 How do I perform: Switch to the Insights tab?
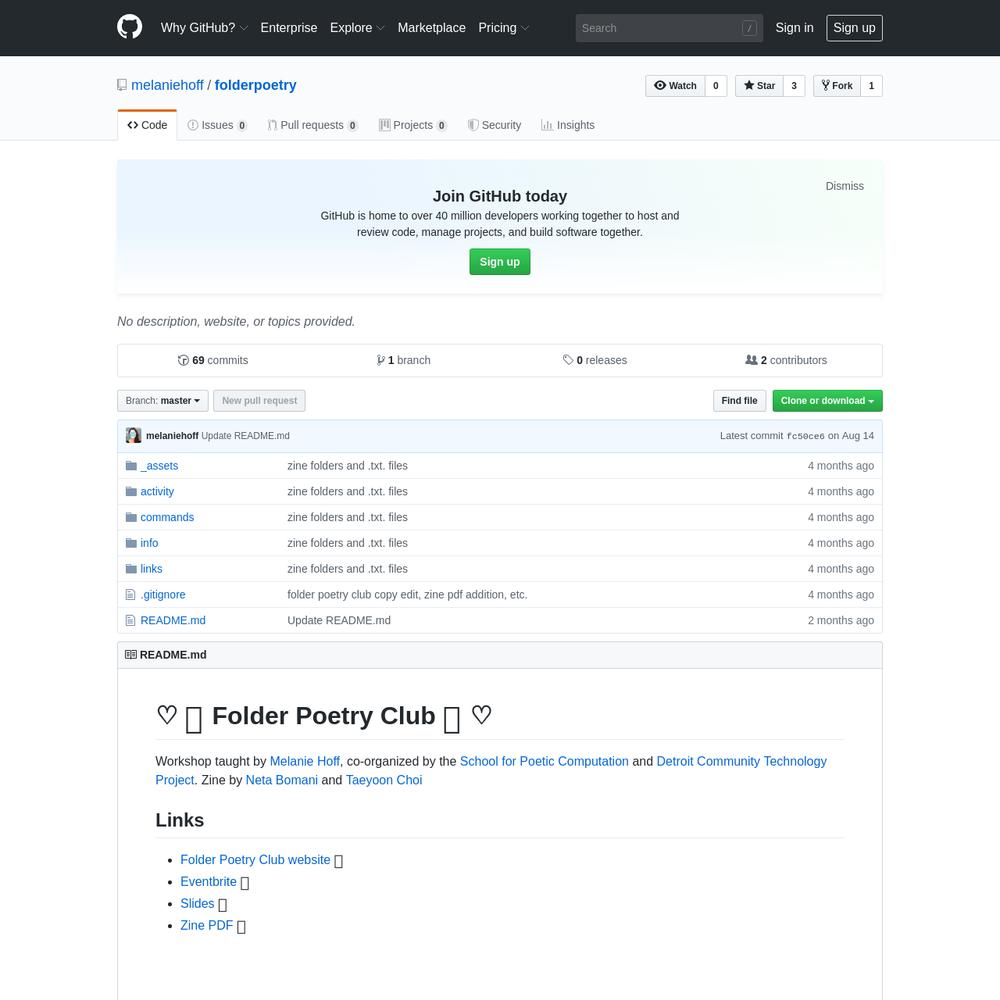point(568,125)
